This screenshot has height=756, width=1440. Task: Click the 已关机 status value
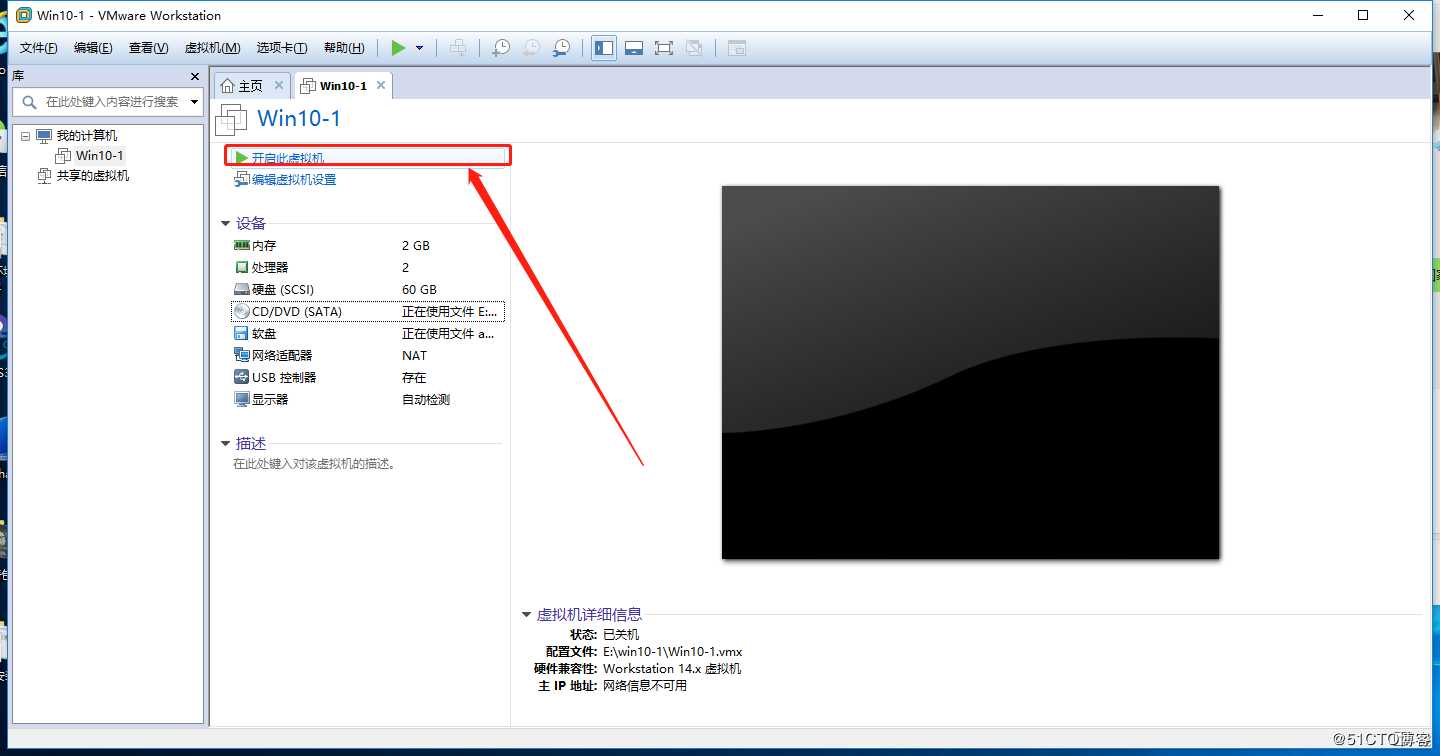coord(621,635)
